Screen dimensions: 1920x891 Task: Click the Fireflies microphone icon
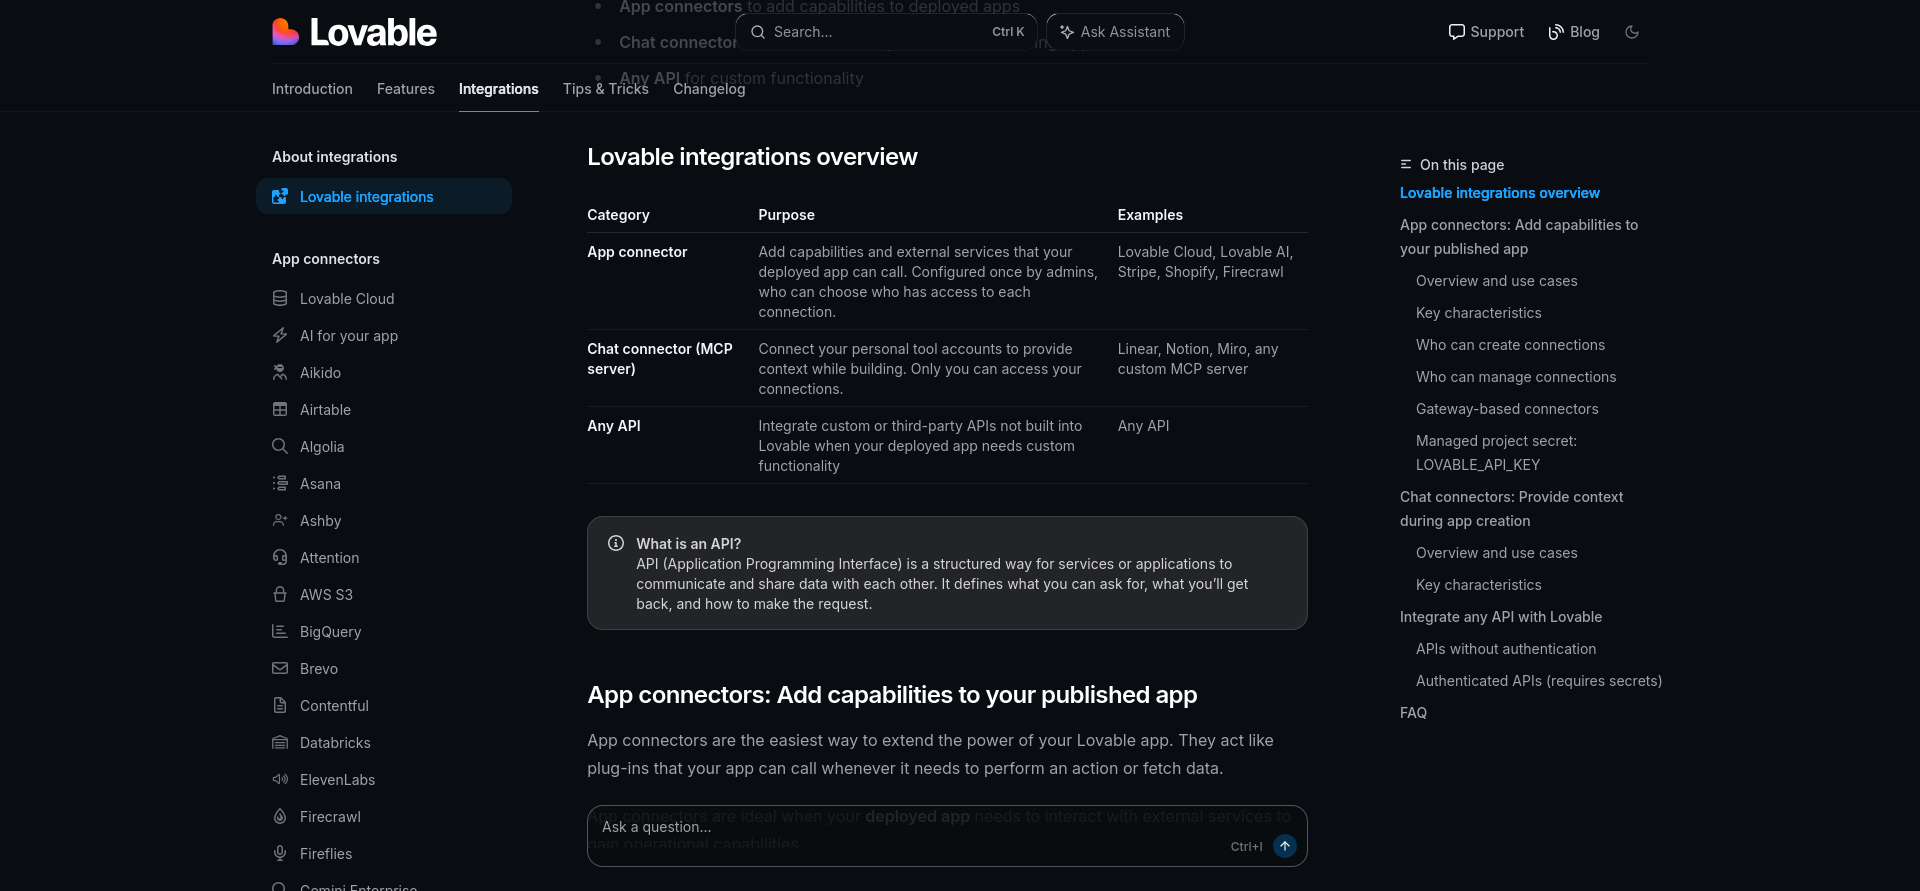pos(280,853)
